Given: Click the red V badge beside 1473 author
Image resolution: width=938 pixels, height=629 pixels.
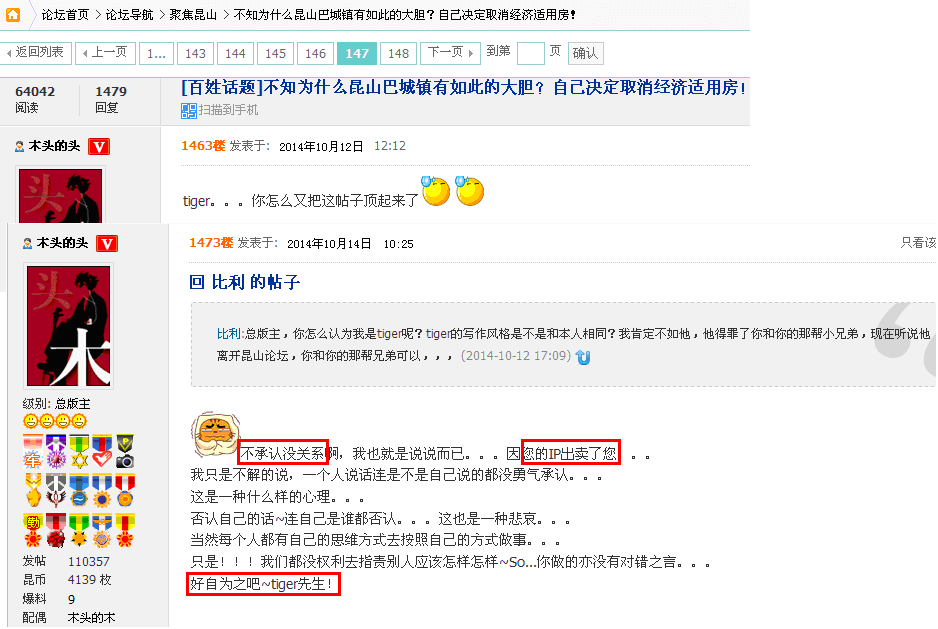Looking at the screenshot, I should click(107, 244).
